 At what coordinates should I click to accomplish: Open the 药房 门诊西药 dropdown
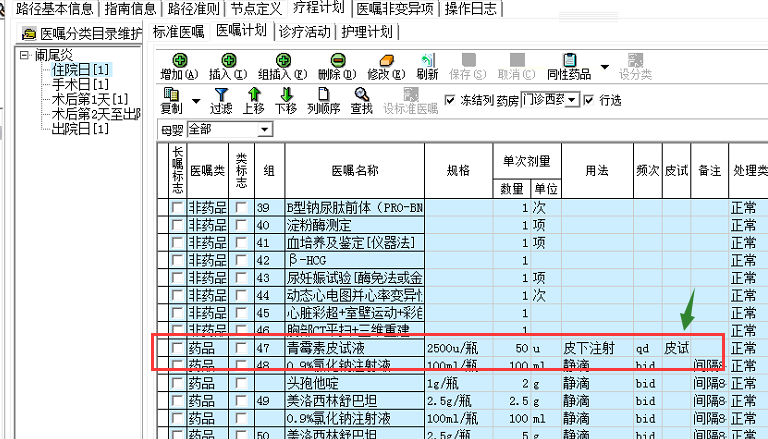point(572,100)
